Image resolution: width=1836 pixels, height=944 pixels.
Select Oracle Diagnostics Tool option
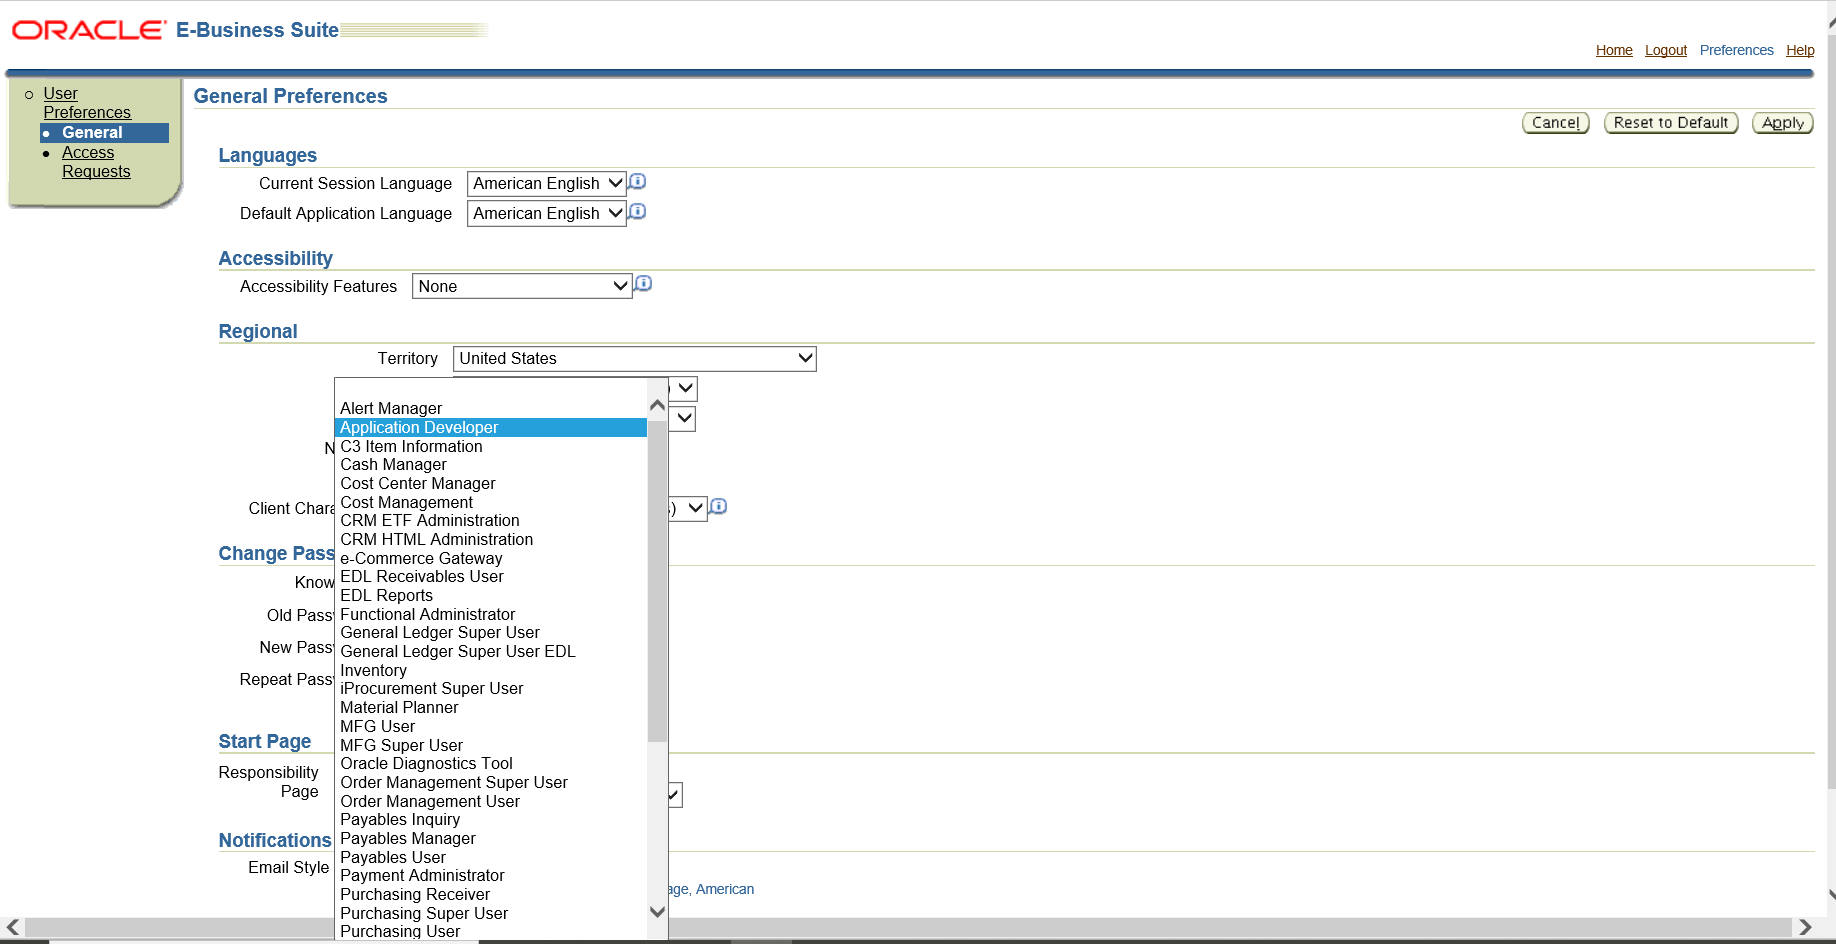pyautogui.click(x=491, y=764)
